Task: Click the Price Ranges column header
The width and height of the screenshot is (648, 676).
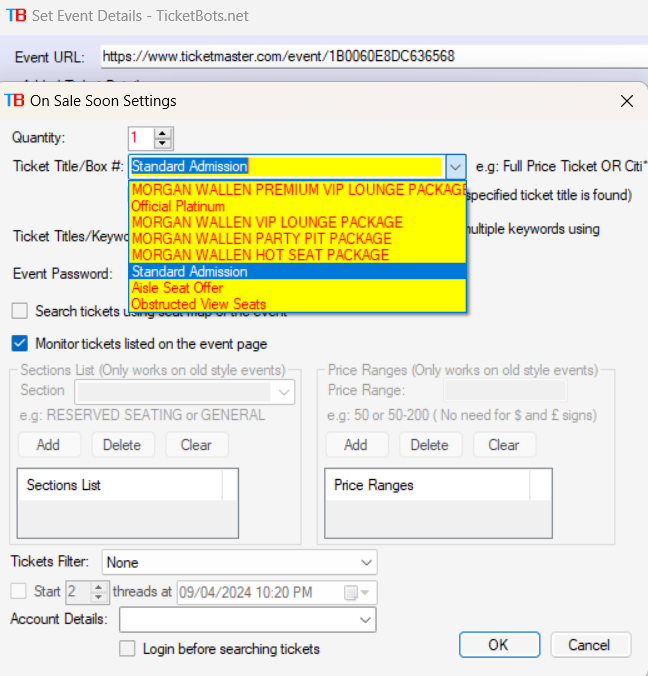Action: point(428,485)
